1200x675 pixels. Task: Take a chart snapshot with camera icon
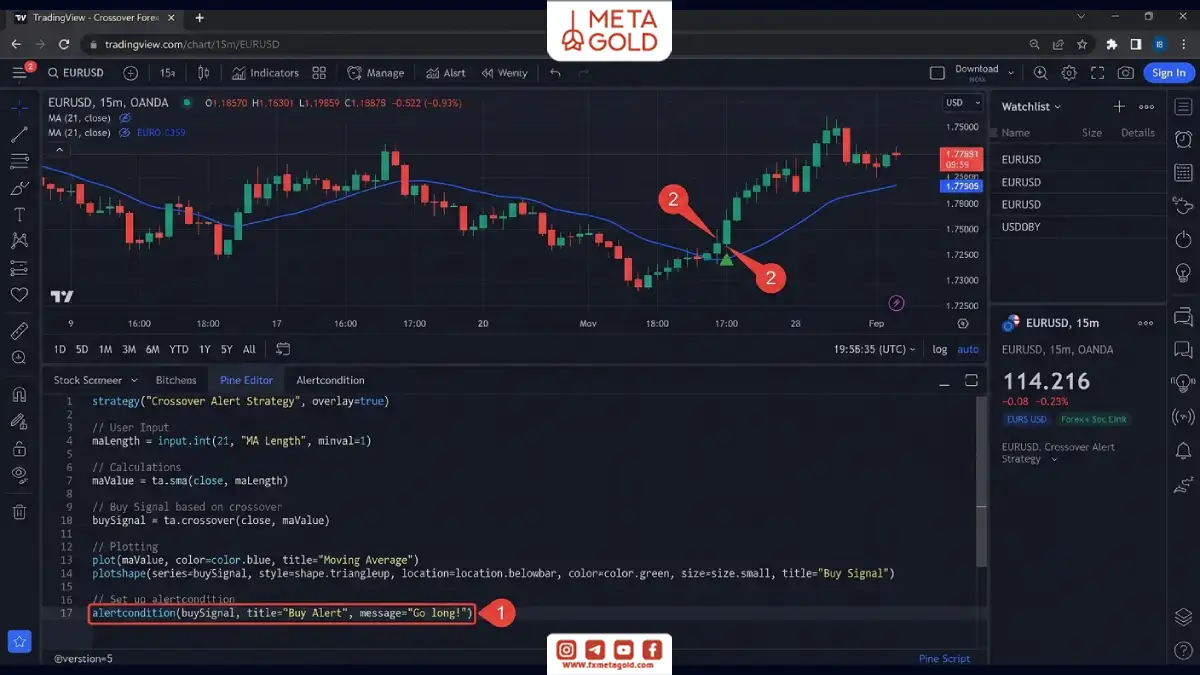(1126, 73)
